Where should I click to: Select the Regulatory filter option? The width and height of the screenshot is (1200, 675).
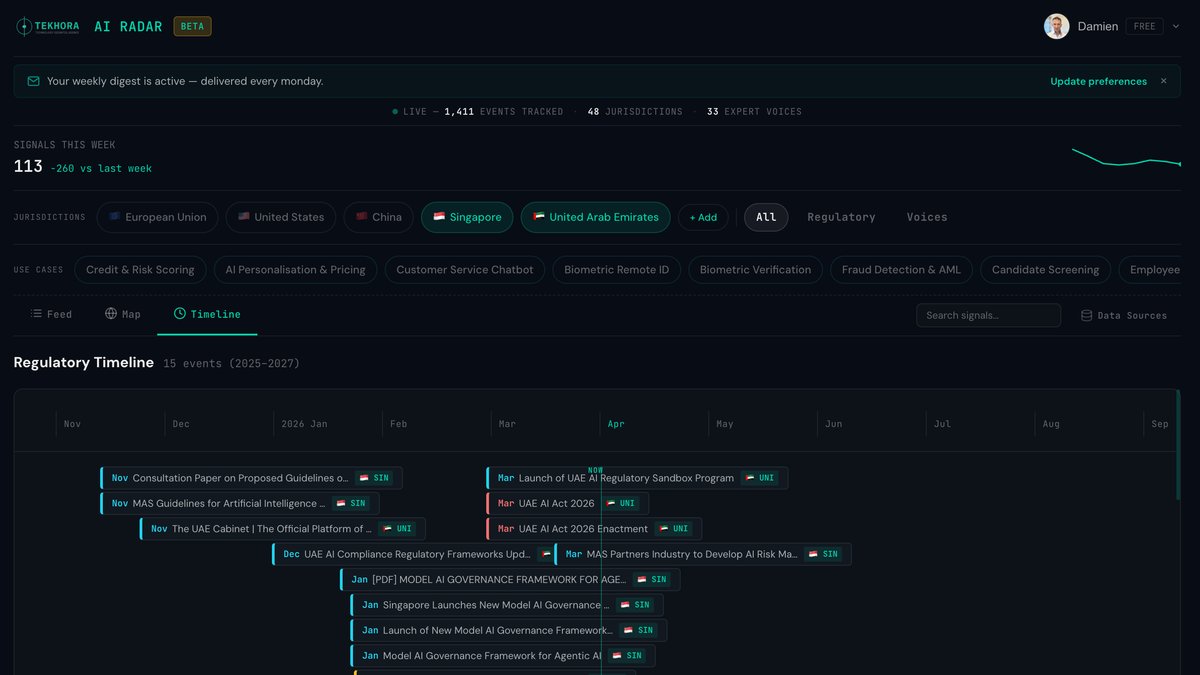point(841,217)
